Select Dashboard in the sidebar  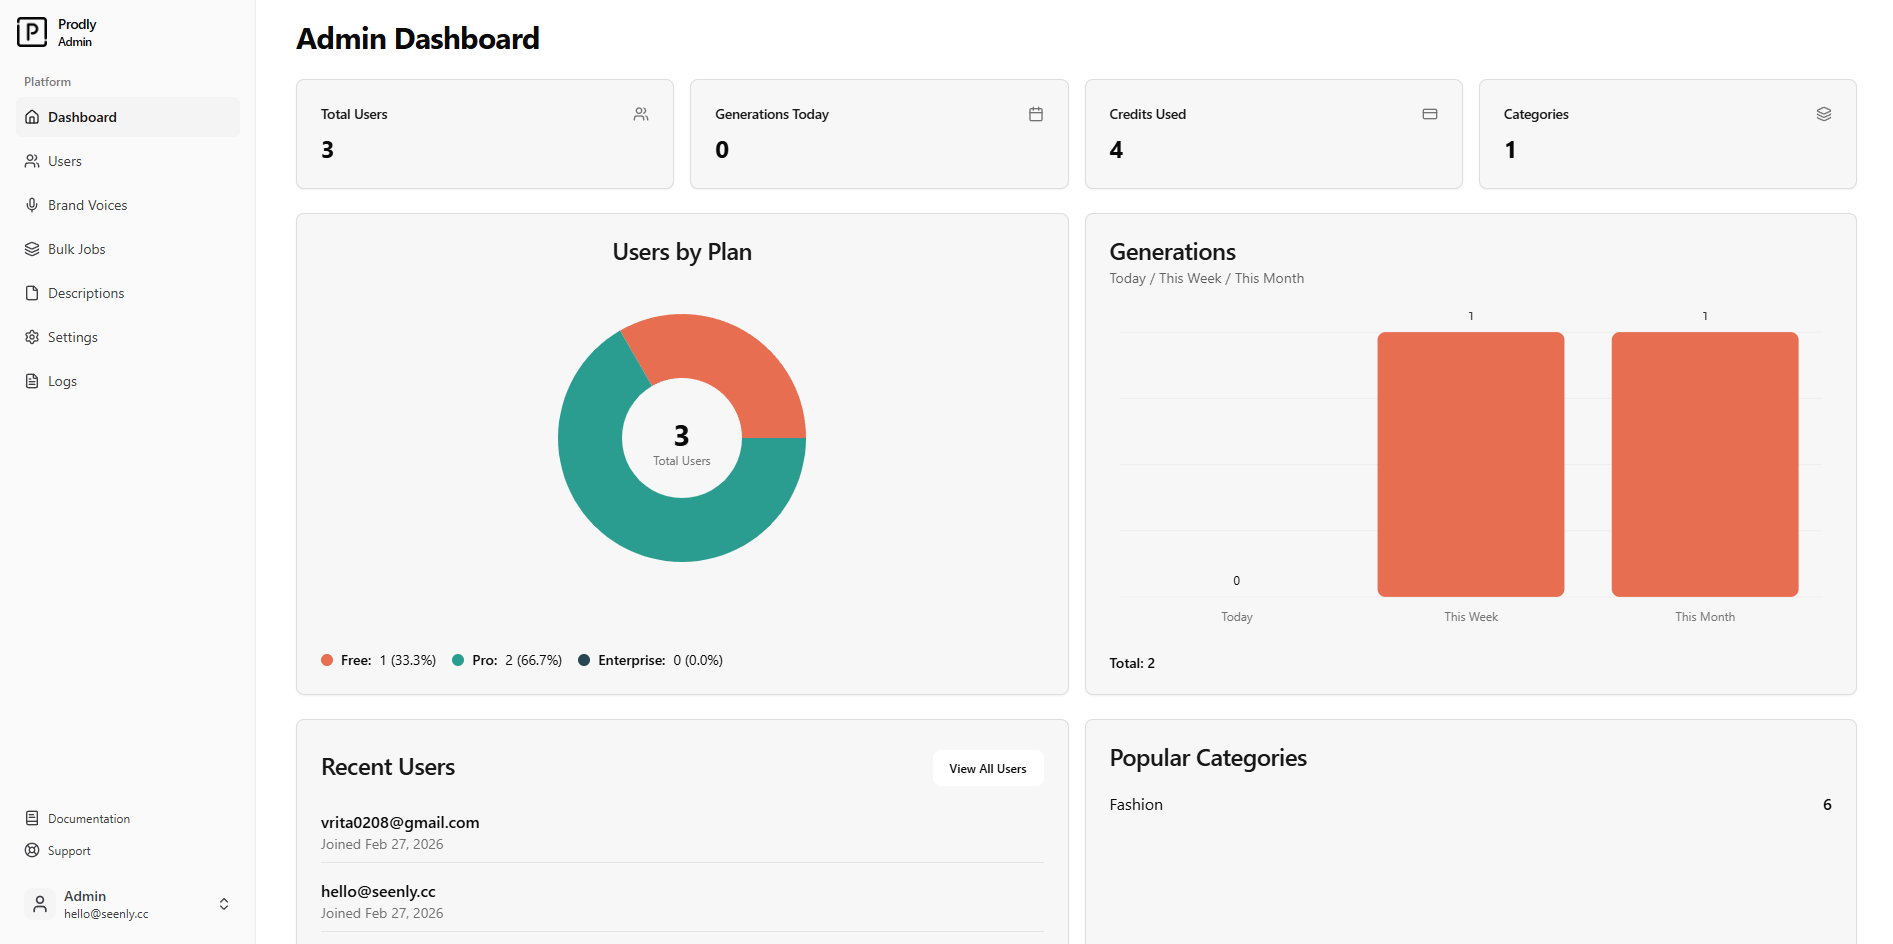click(82, 117)
